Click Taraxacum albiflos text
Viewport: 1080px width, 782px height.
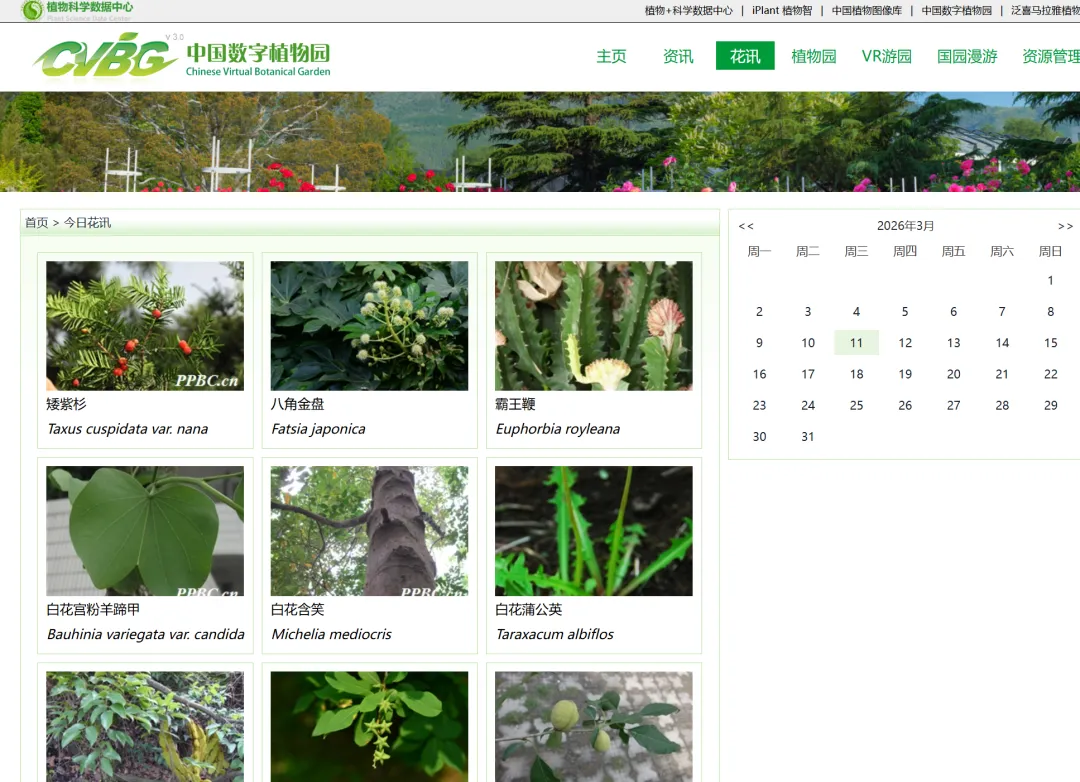coord(554,635)
